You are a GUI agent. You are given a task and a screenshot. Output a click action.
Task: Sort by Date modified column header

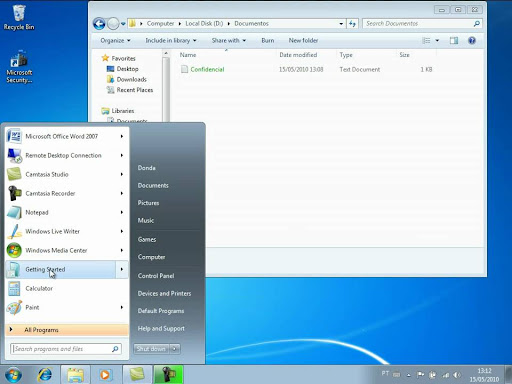pyautogui.click(x=298, y=55)
